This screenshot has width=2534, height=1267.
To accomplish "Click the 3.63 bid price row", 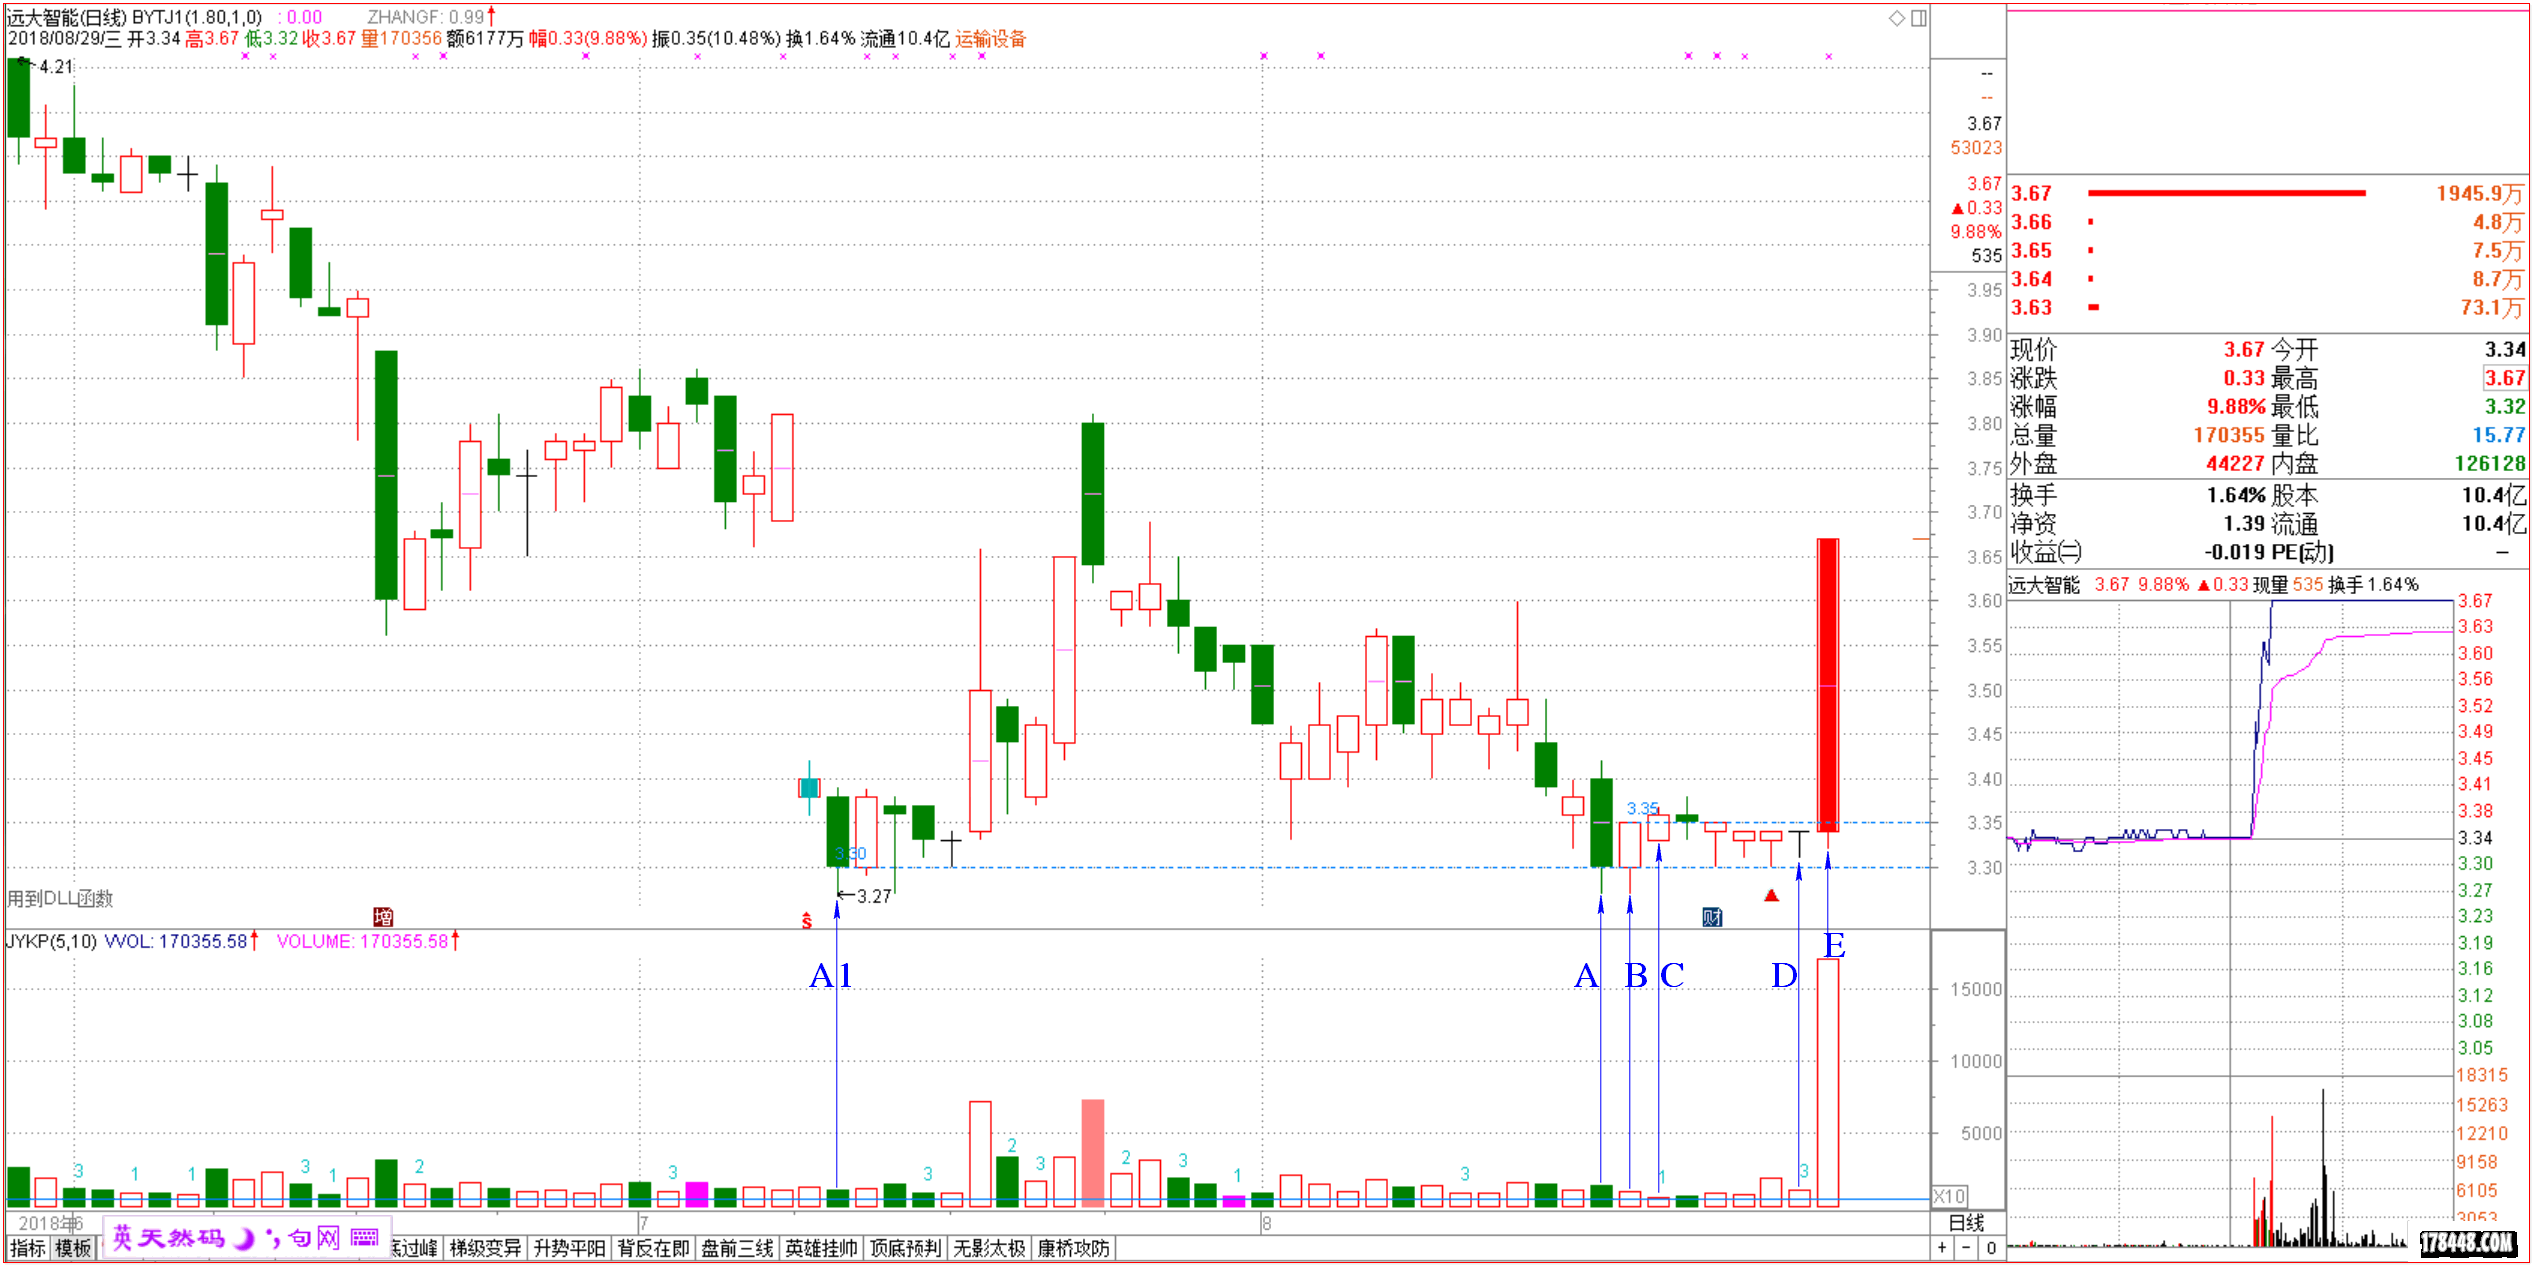I will click(2267, 307).
